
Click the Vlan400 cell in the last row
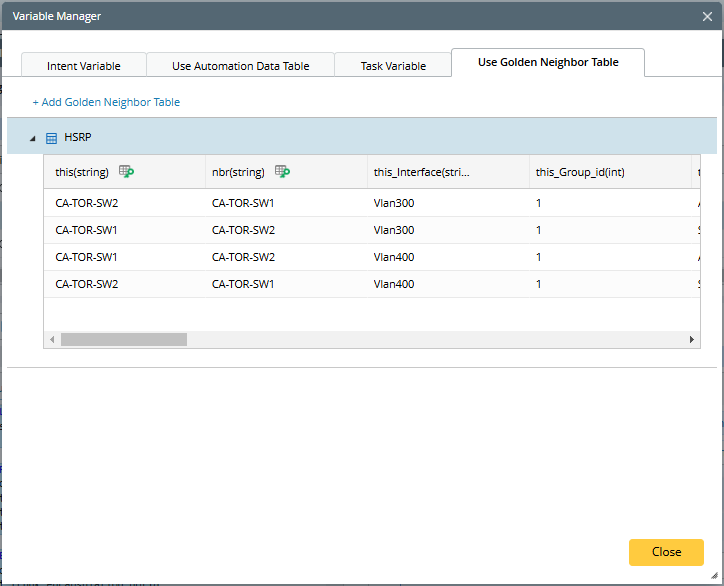tap(394, 284)
